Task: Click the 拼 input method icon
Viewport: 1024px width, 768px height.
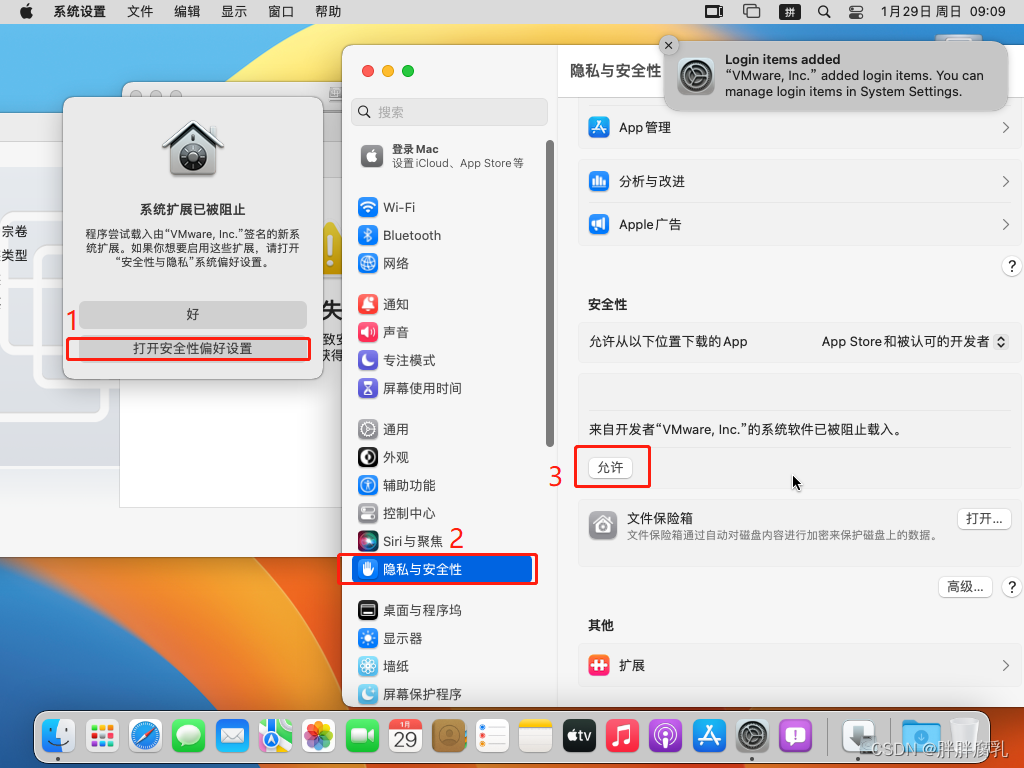Action: tap(790, 12)
